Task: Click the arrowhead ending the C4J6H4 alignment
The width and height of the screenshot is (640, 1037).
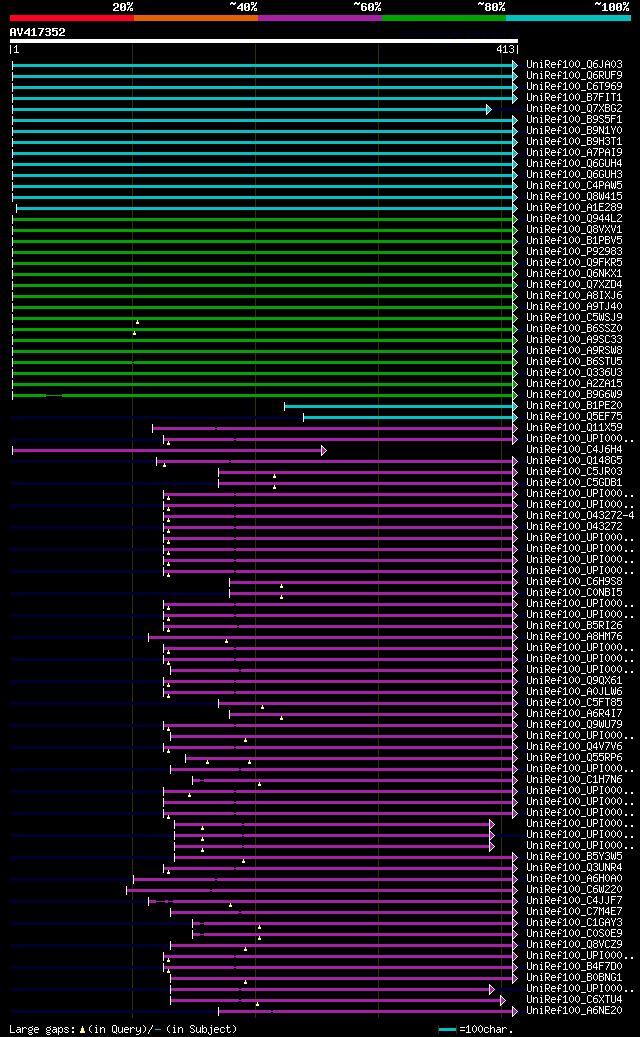Action: click(x=324, y=450)
